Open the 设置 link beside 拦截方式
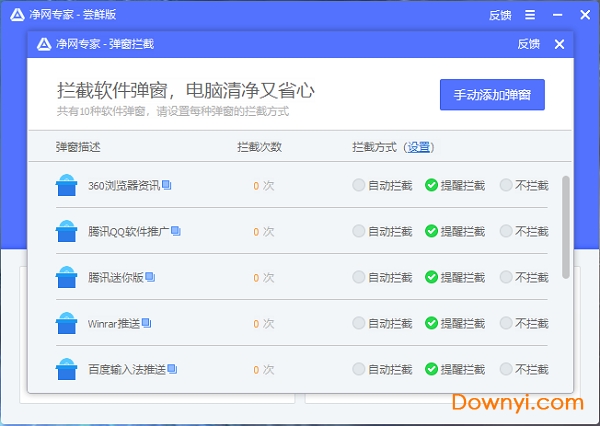The image size is (600, 426). [419, 147]
